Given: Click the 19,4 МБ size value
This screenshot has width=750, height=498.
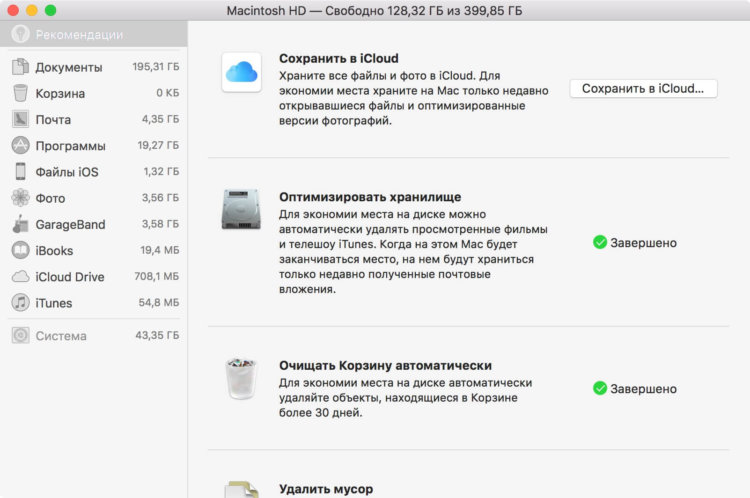Looking at the screenshot, I should pos(160,250).
